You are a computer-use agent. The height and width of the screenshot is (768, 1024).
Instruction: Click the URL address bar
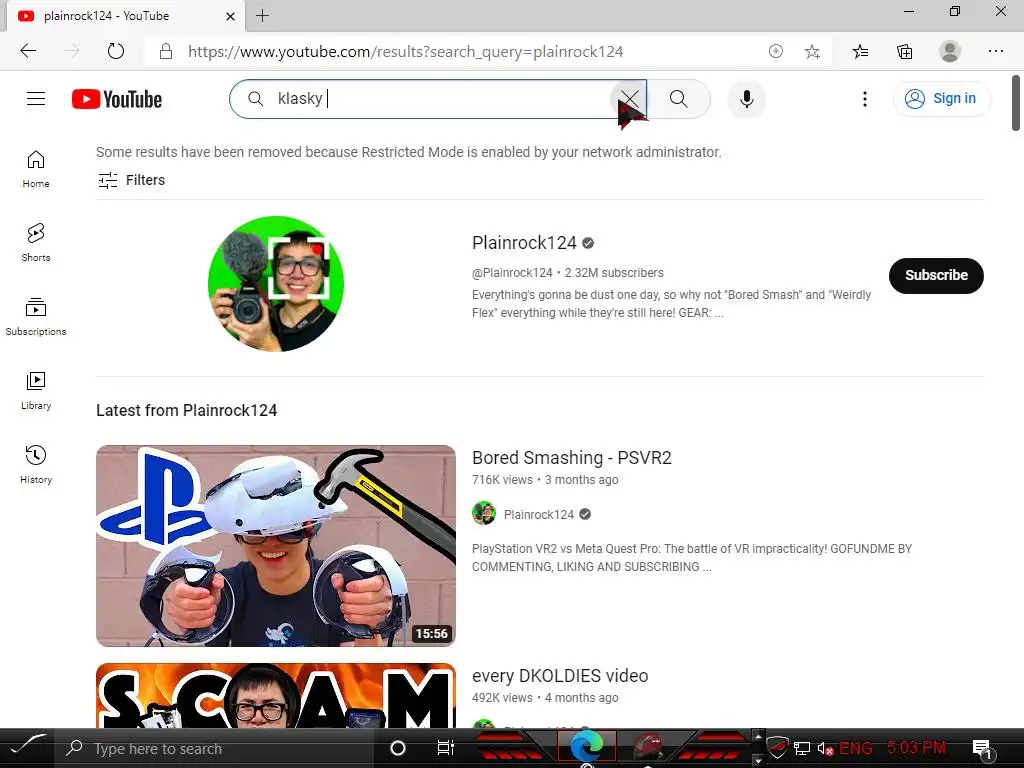[405, 52]
